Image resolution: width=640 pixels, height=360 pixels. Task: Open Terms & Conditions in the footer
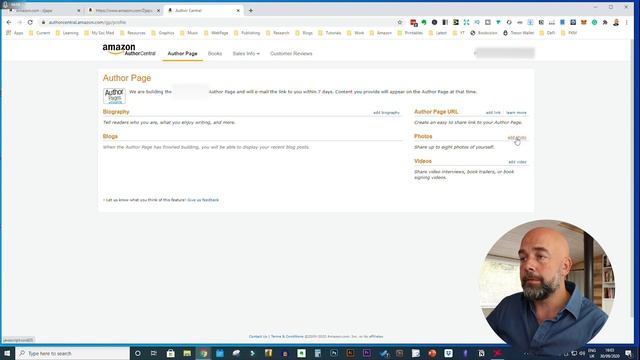(287, 337)
